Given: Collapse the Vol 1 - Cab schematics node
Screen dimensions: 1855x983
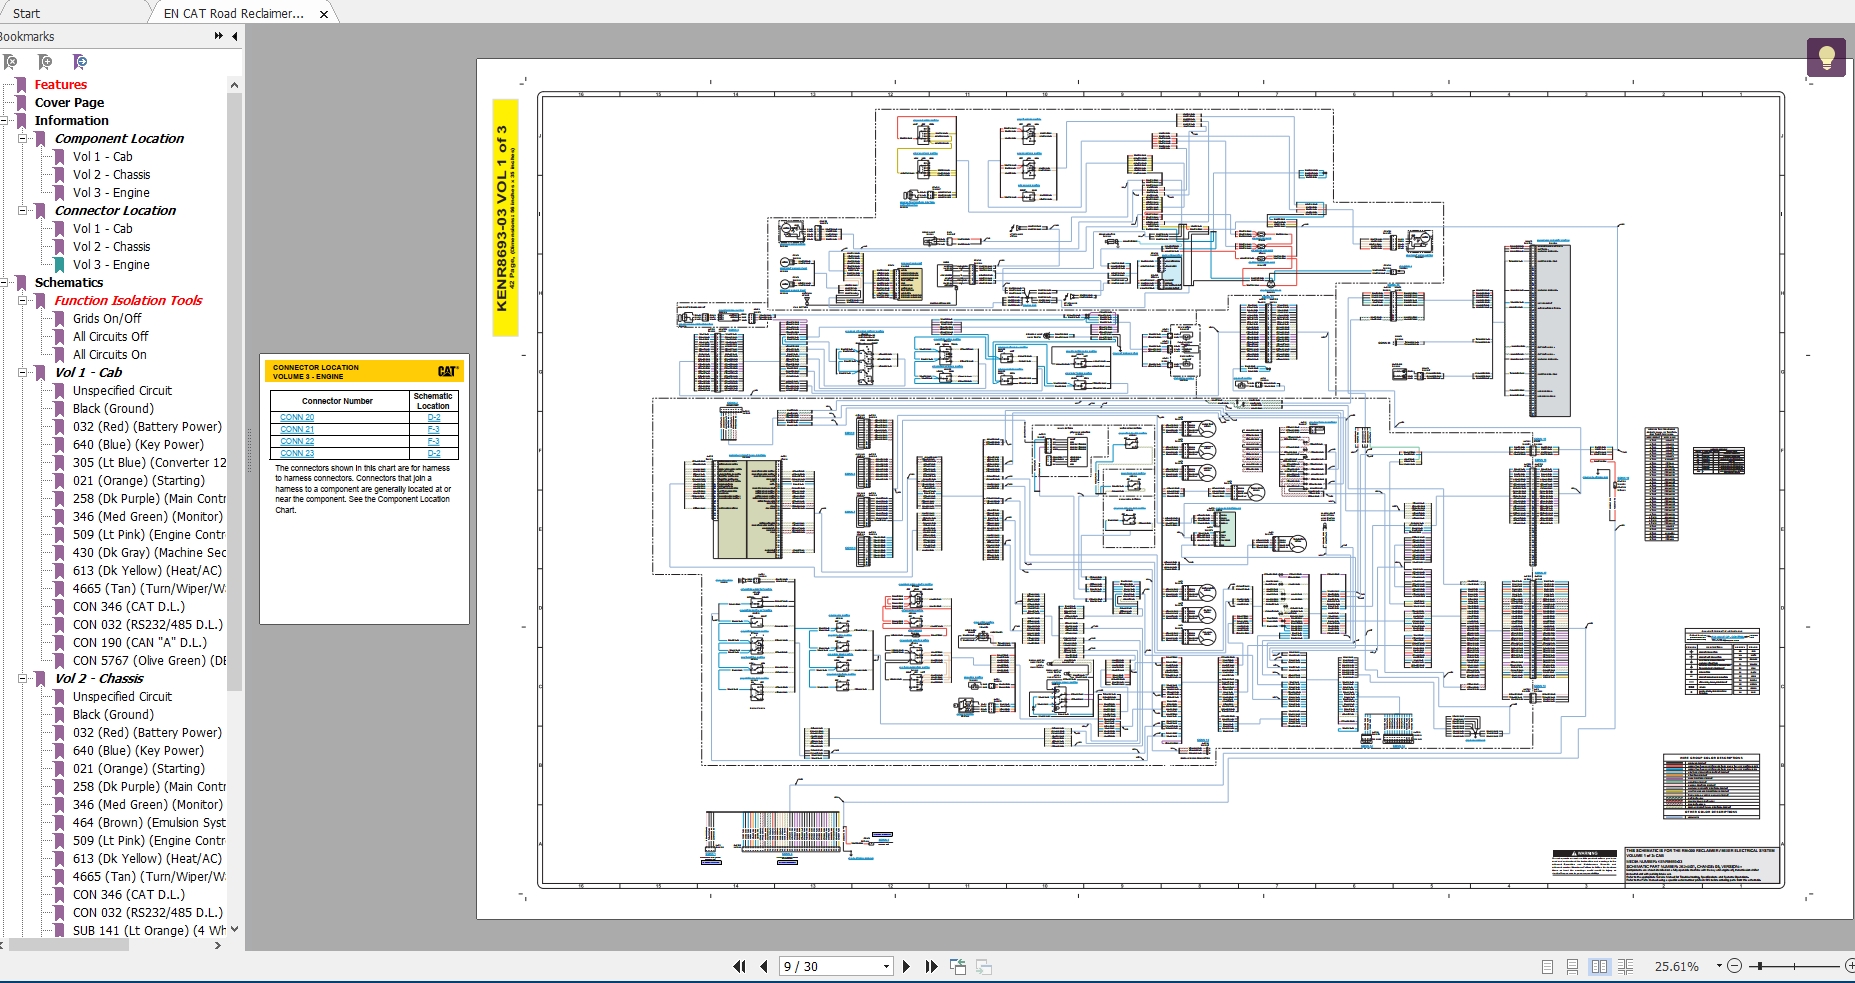Looking at the screenshot, I should pyautogui.click(x=22, y=373).
